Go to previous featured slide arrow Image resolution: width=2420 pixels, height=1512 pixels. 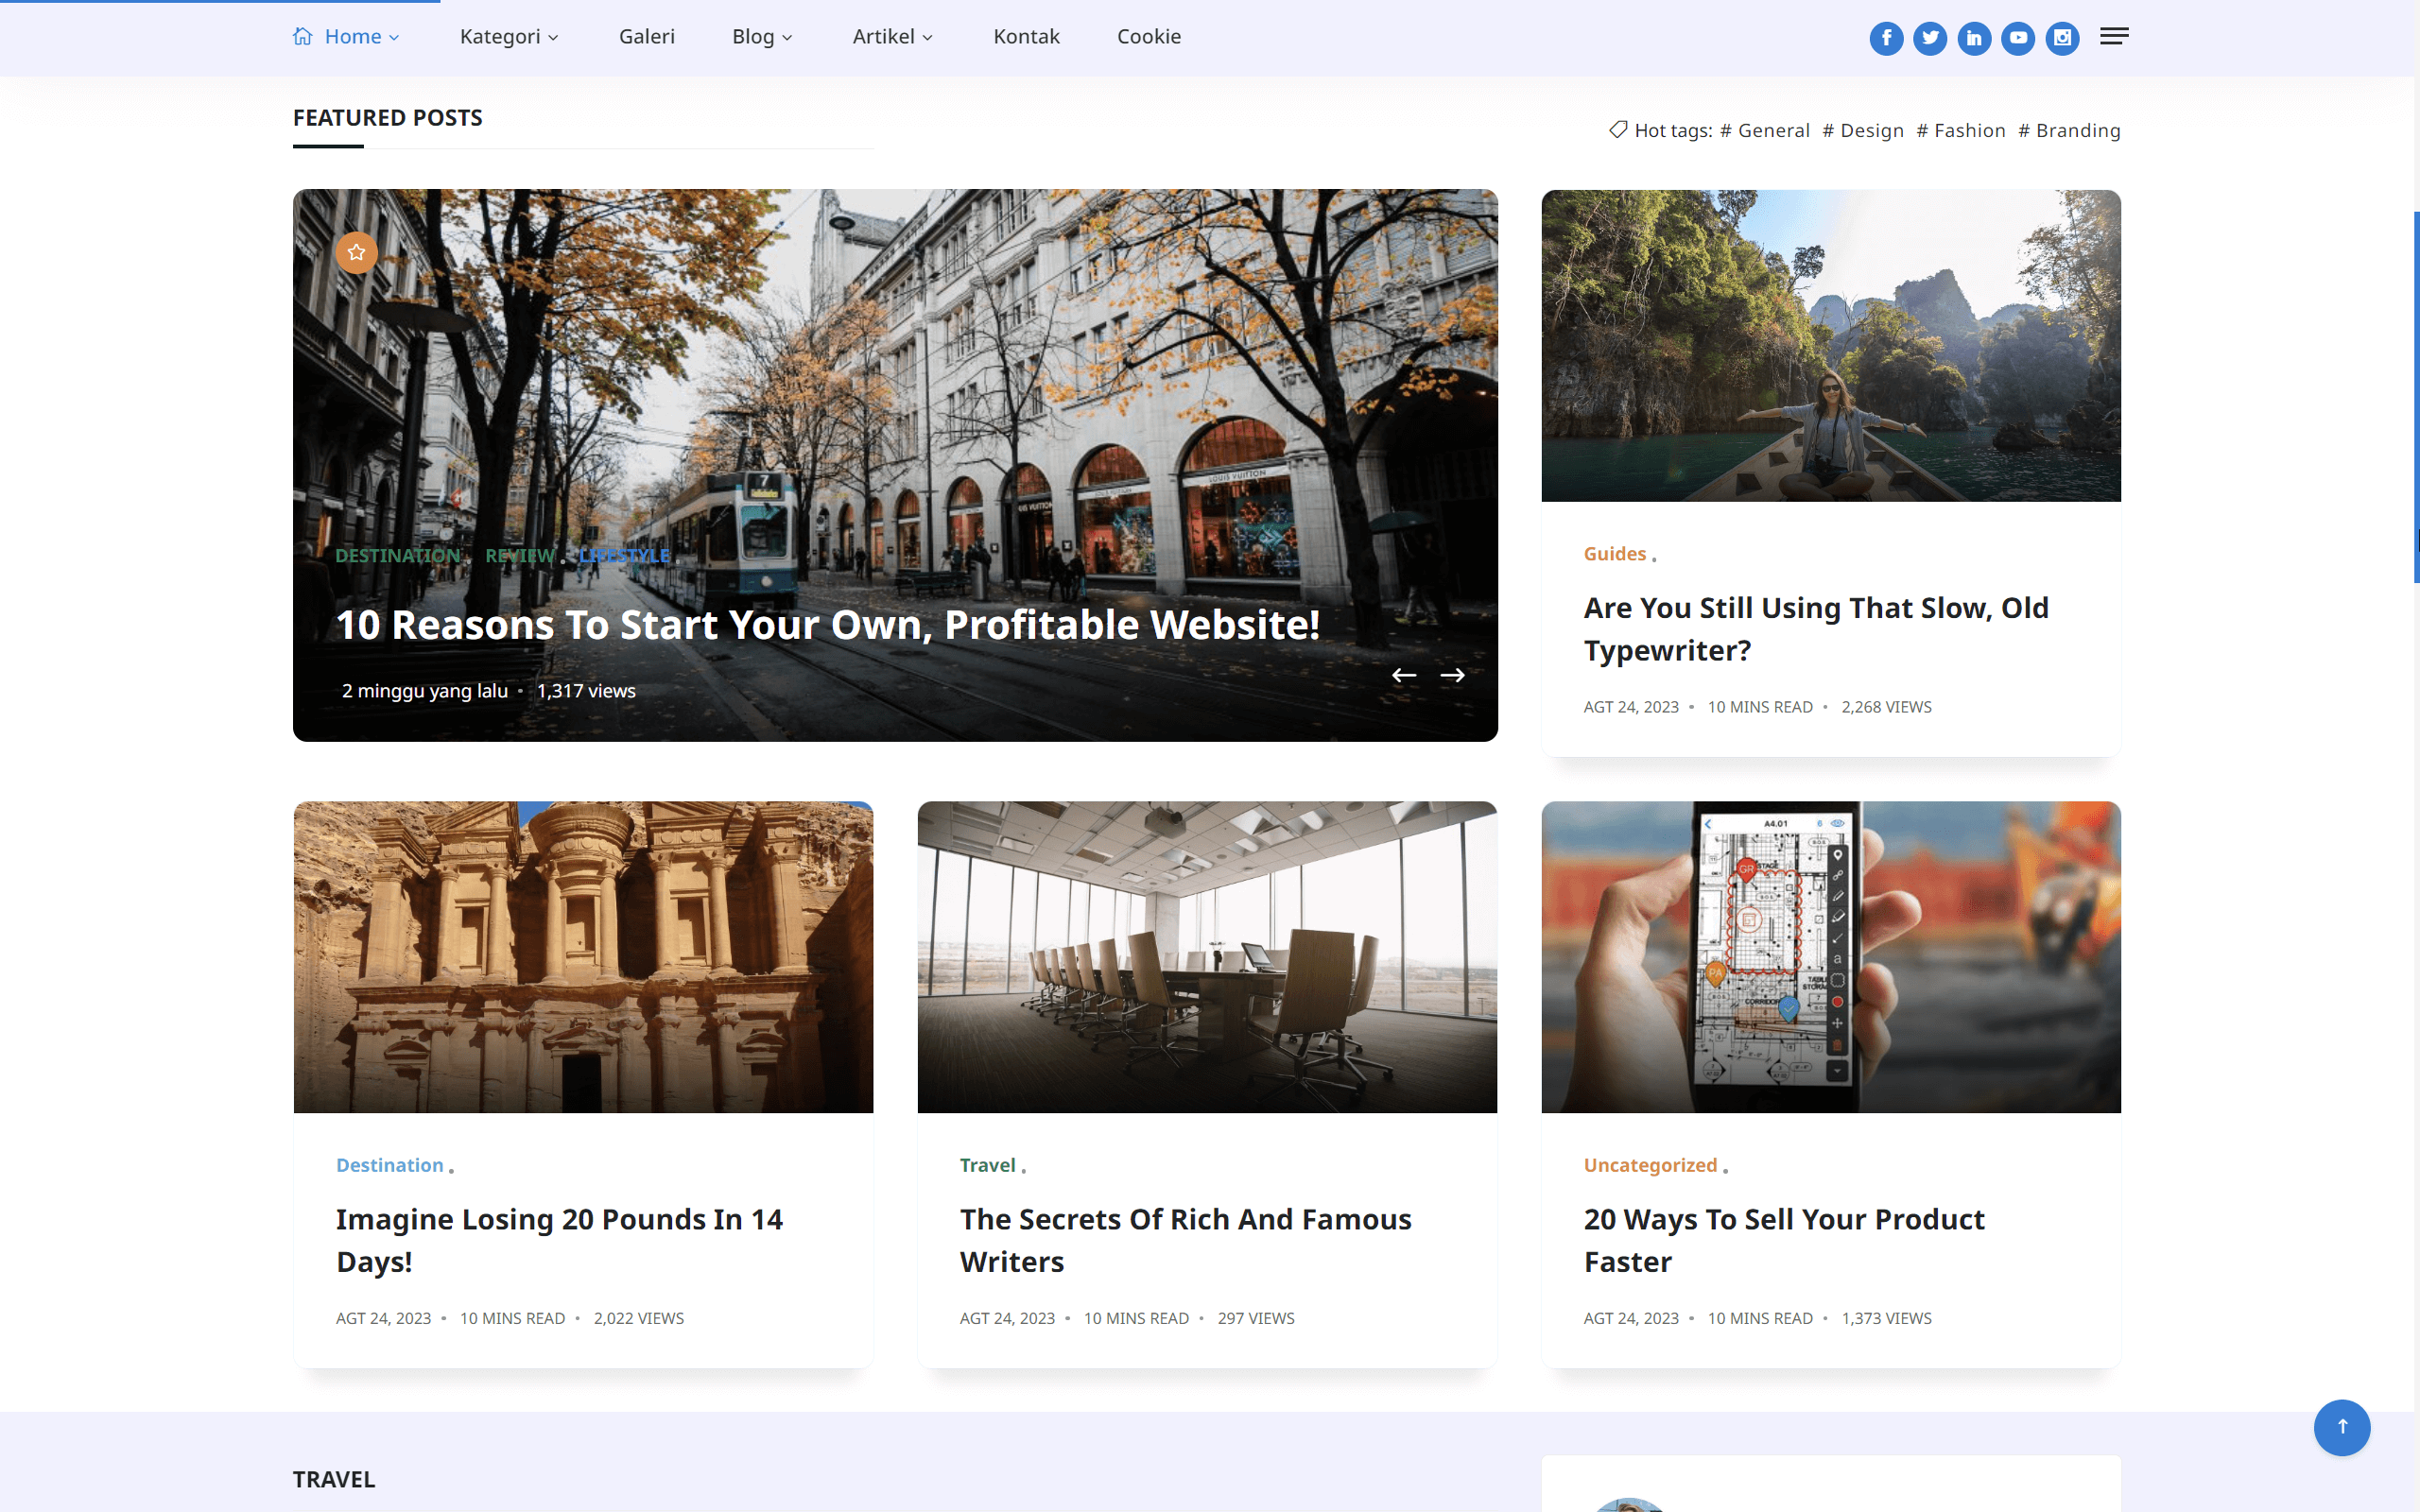pos(1404,676)
